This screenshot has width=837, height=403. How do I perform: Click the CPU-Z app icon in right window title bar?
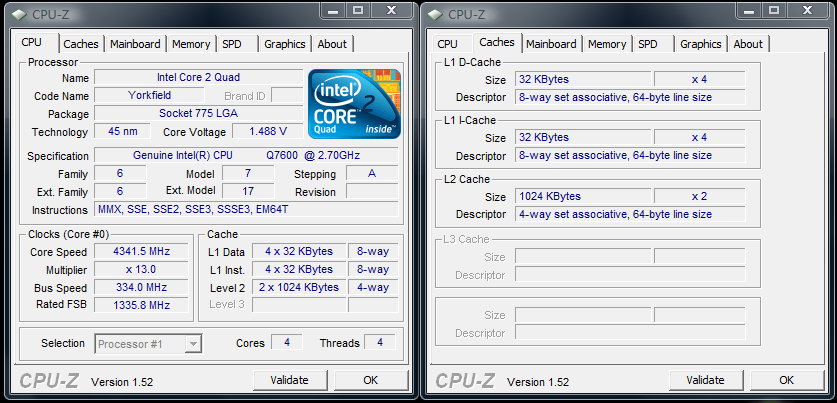click(436, 14)
